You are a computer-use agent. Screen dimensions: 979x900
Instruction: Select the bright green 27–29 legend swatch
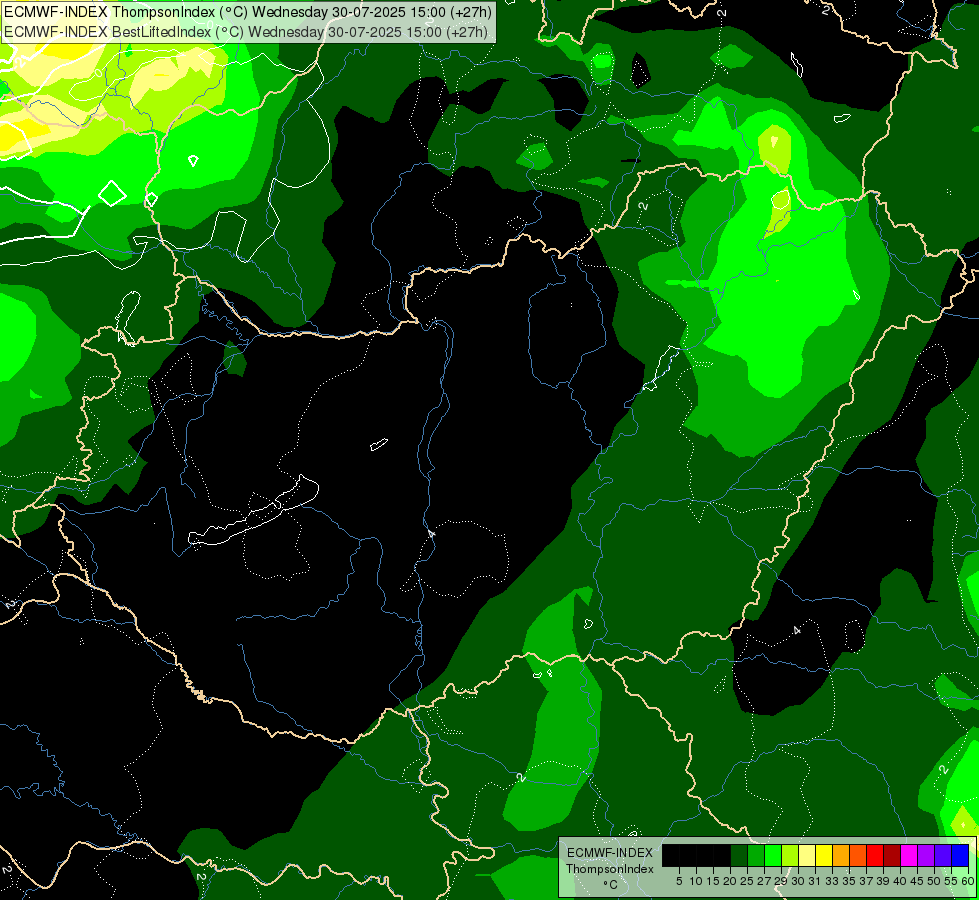click(773, 855)
